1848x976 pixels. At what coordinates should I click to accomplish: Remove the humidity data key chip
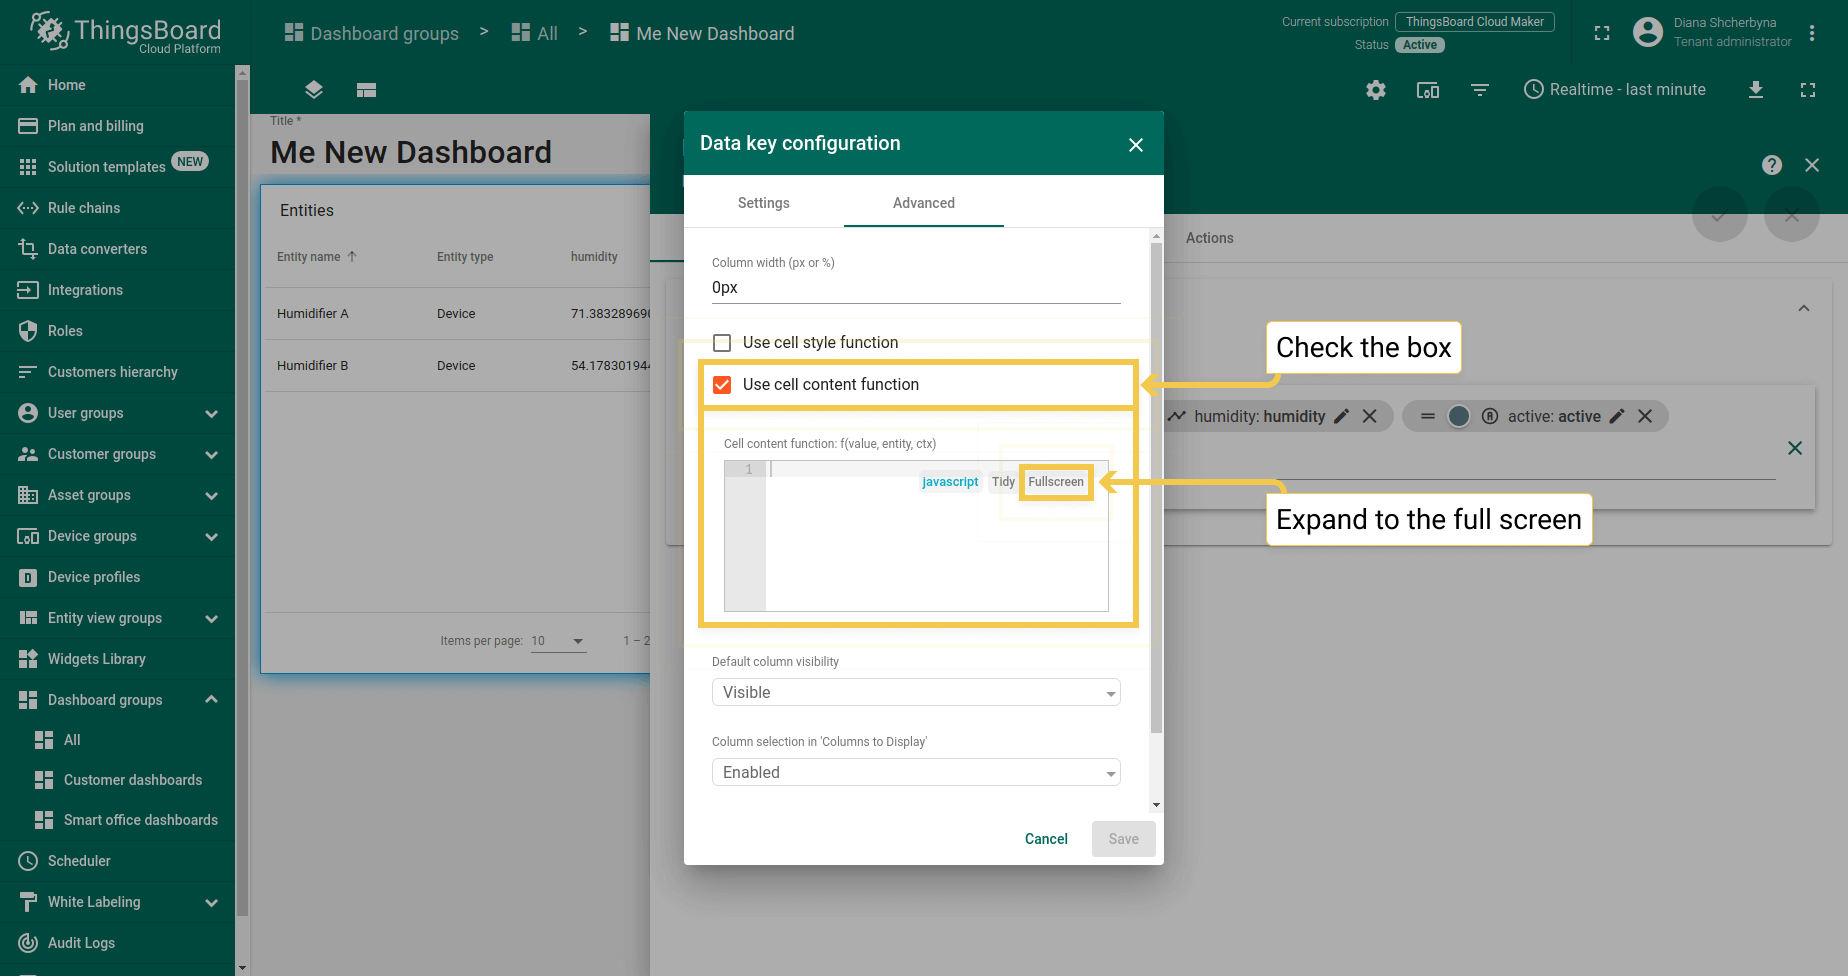click(1370, 416)
